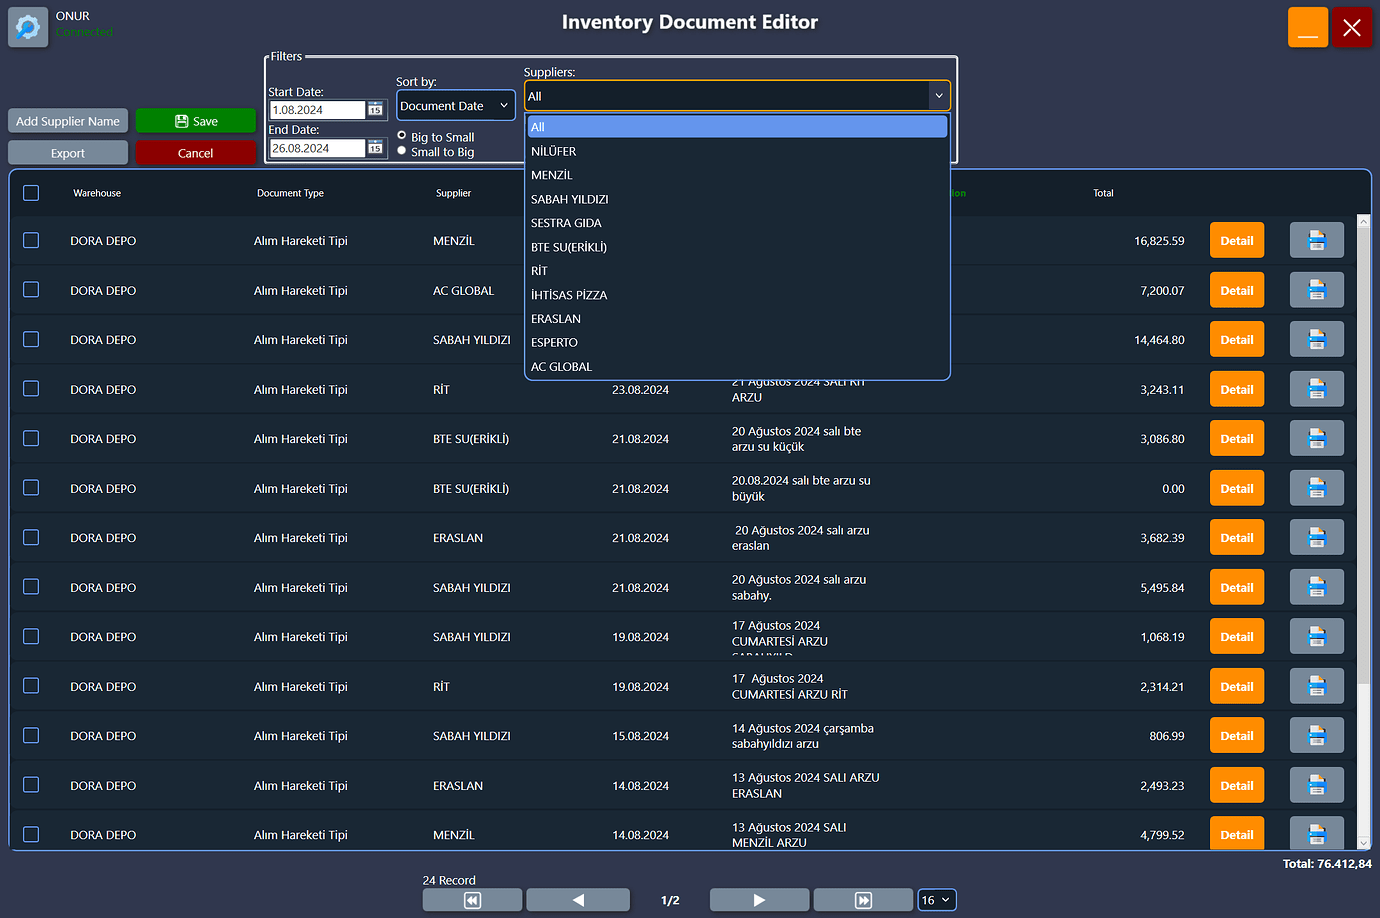Tick the checkbox for the AC GLOBAL row
Viewport: 1380px width, 918px height.
pyautogui.click(x=31, y=290)
